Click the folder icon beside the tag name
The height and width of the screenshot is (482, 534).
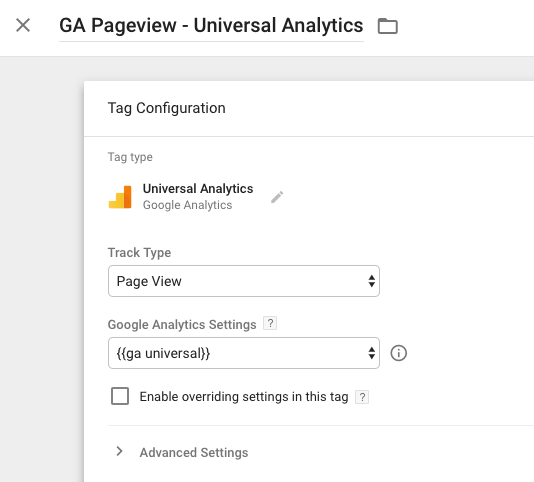click(x=388, y=26)
